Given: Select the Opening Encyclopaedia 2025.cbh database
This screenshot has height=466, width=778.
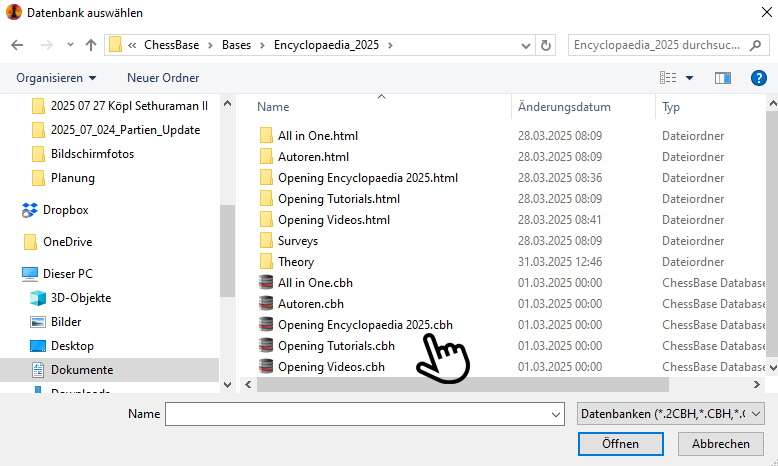Looking at the screenshot, I should click(364, 325).
